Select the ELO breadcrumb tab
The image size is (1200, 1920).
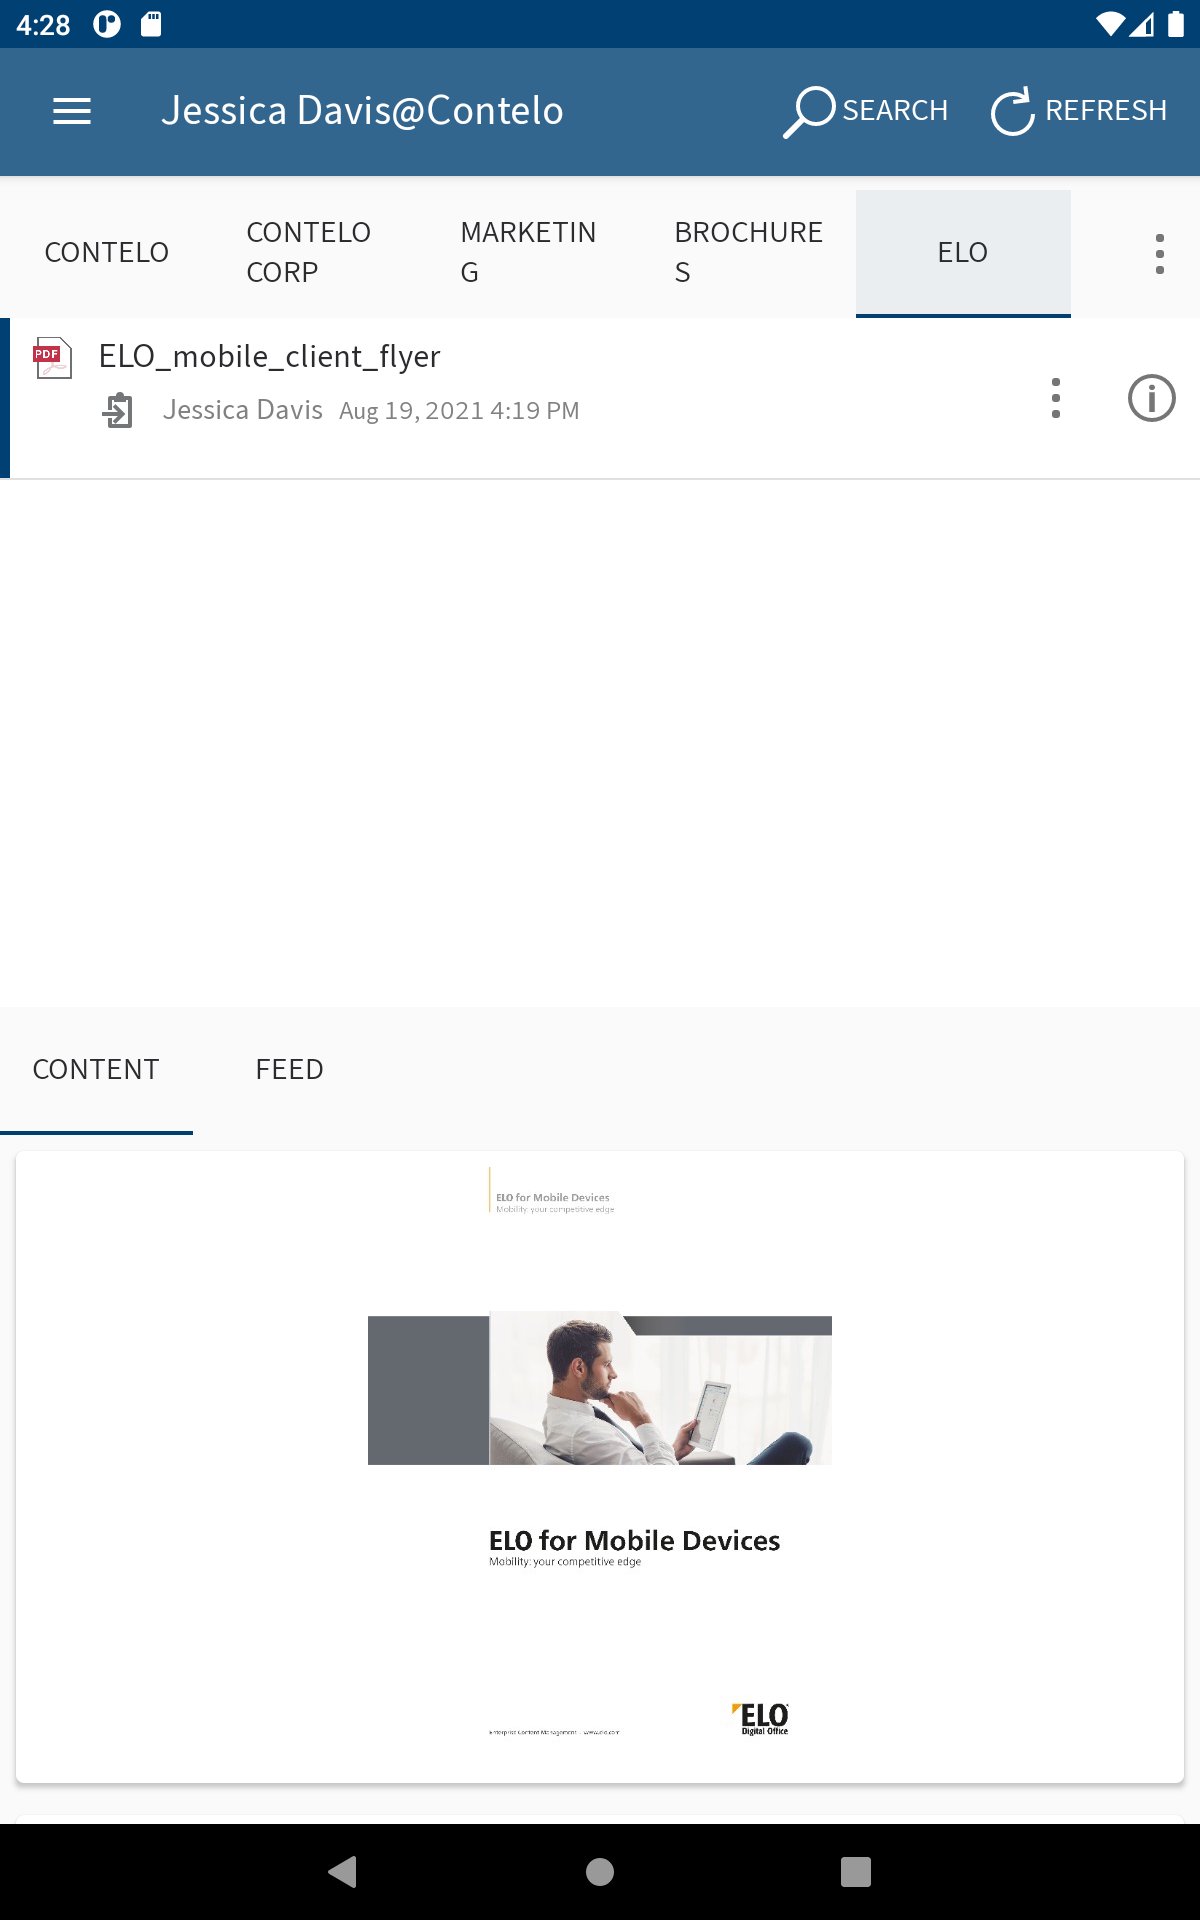(x=963, y=252)
